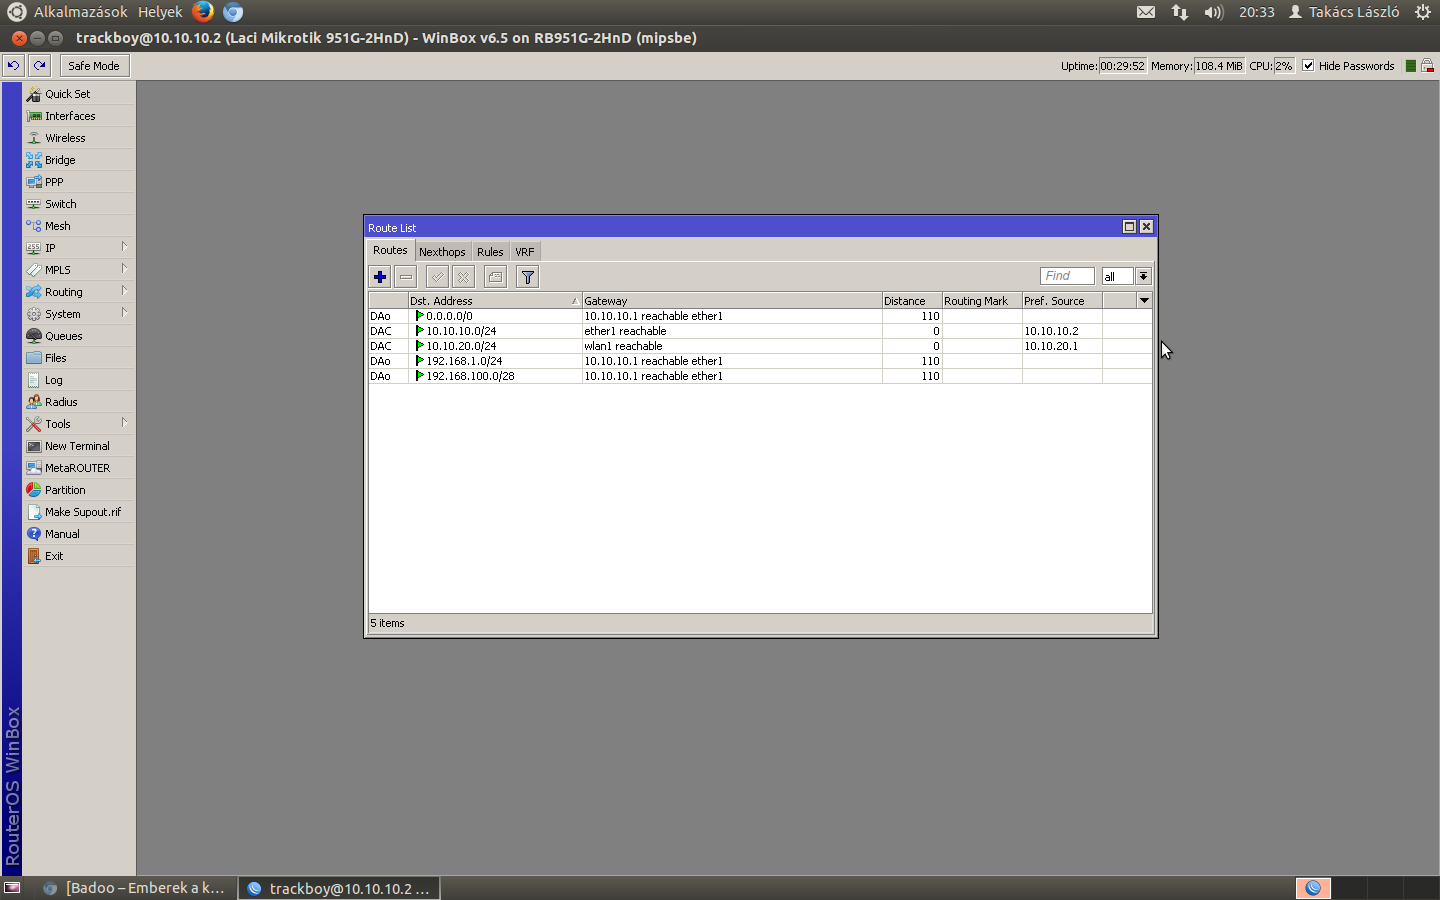Image resolution: width=1440 pixels, height=900 pixels.
Task: Click inside the Find input field
Action: coord(1067,276)
